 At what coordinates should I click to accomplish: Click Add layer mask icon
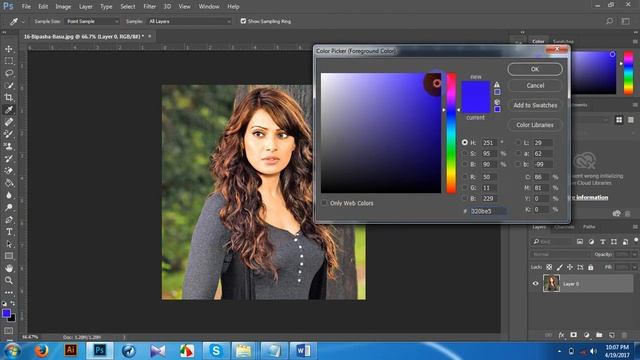(x=573, y=335)
